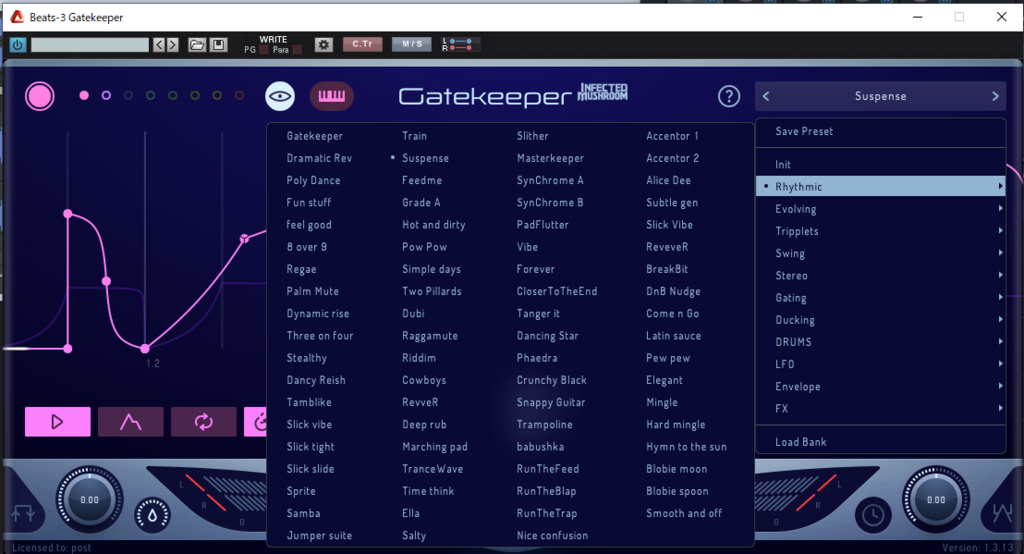Screen dimensions: 1024x554
Task: Save host preset with floppy disk icon
Action: pos(218,44)
